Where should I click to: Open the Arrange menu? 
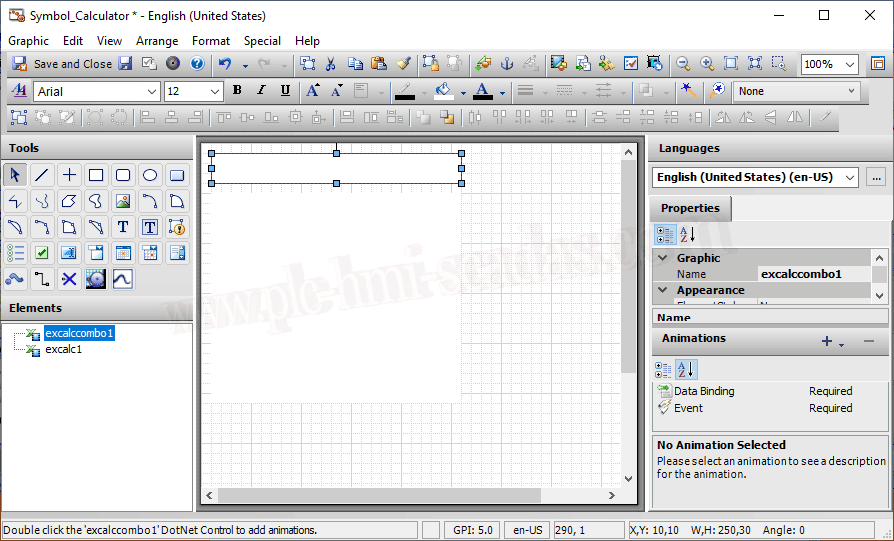157,41
